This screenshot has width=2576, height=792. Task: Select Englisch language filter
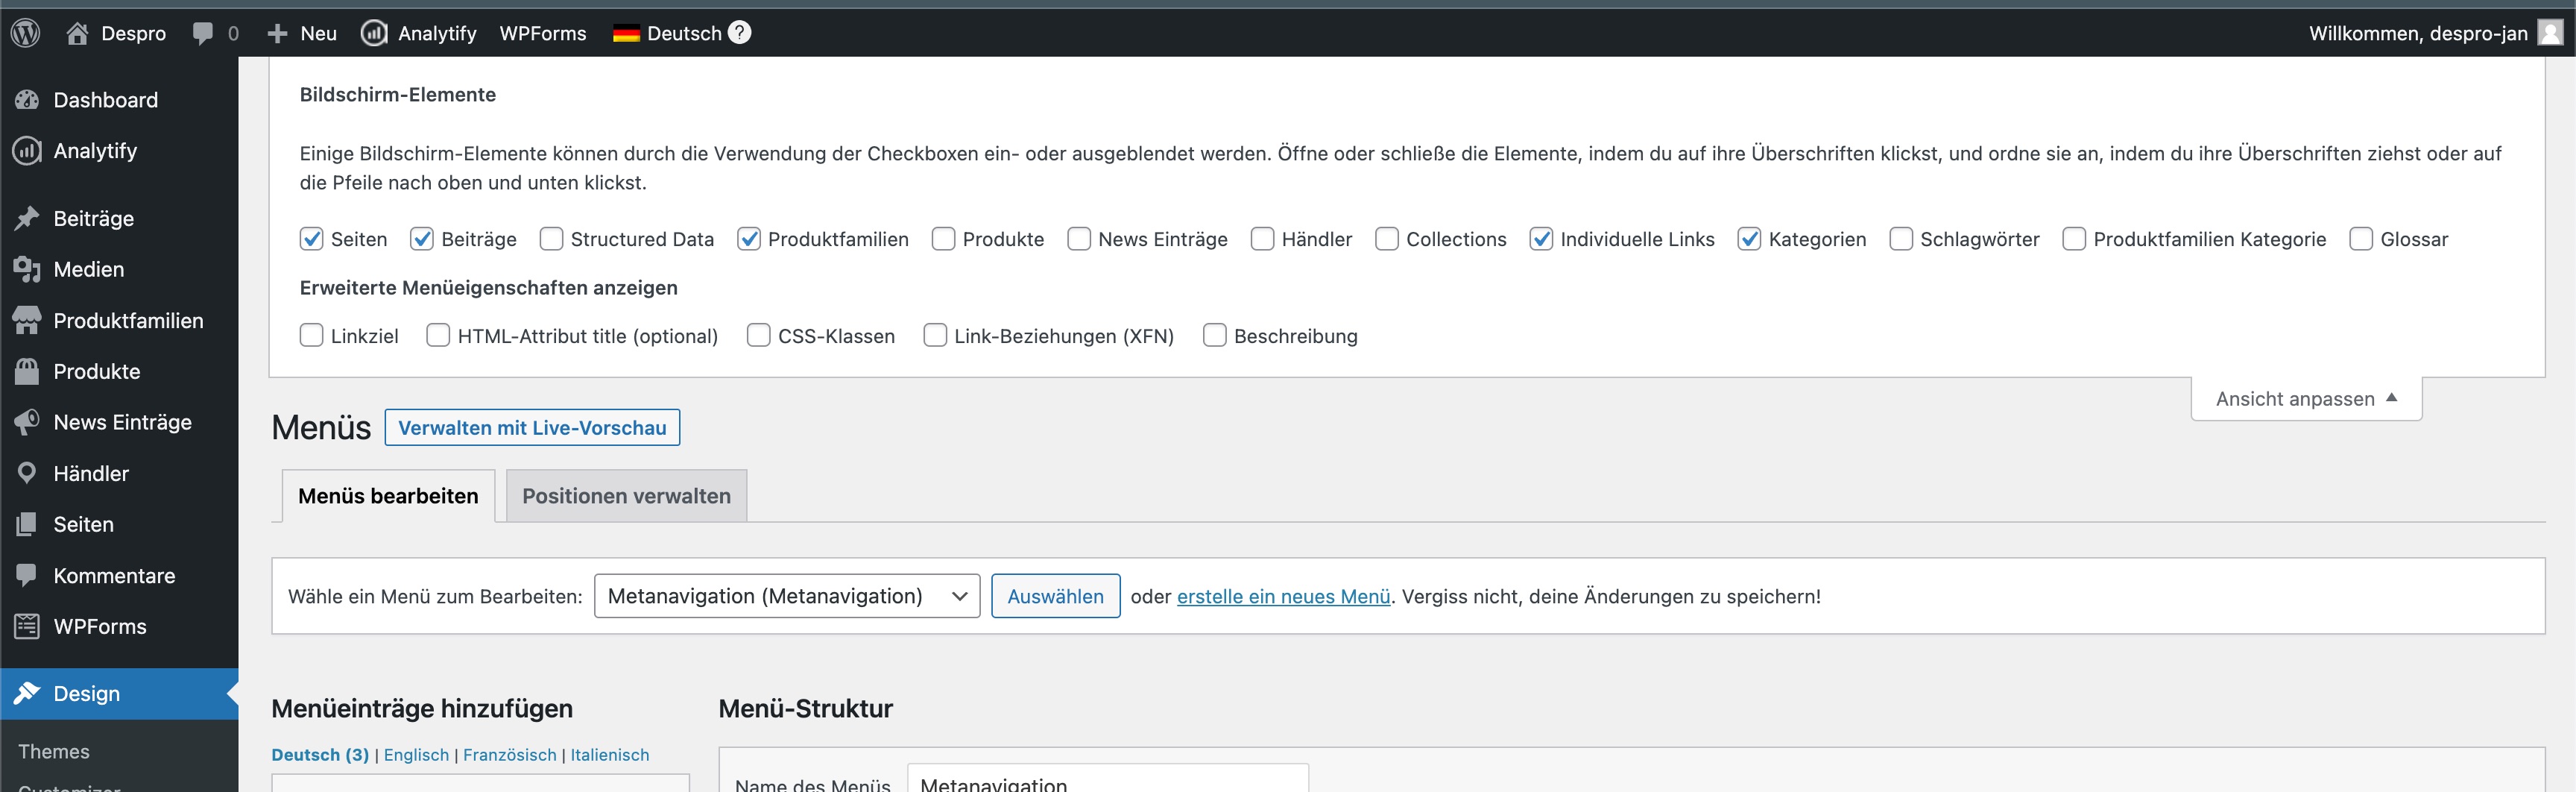416,755
